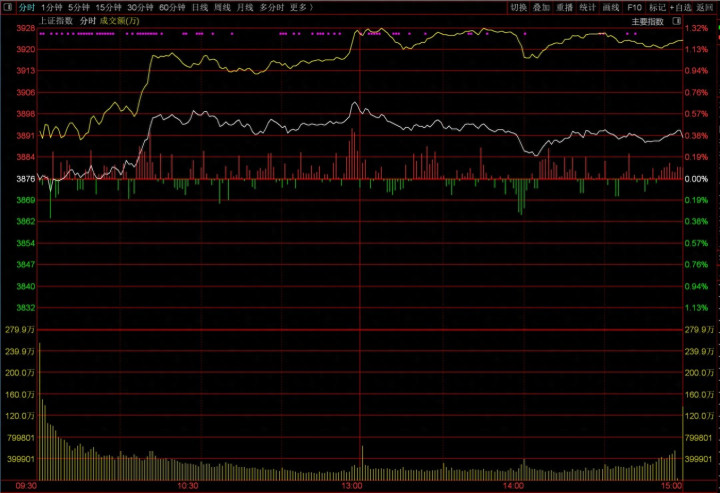Click the 0.00% percentage label on right

696,179
